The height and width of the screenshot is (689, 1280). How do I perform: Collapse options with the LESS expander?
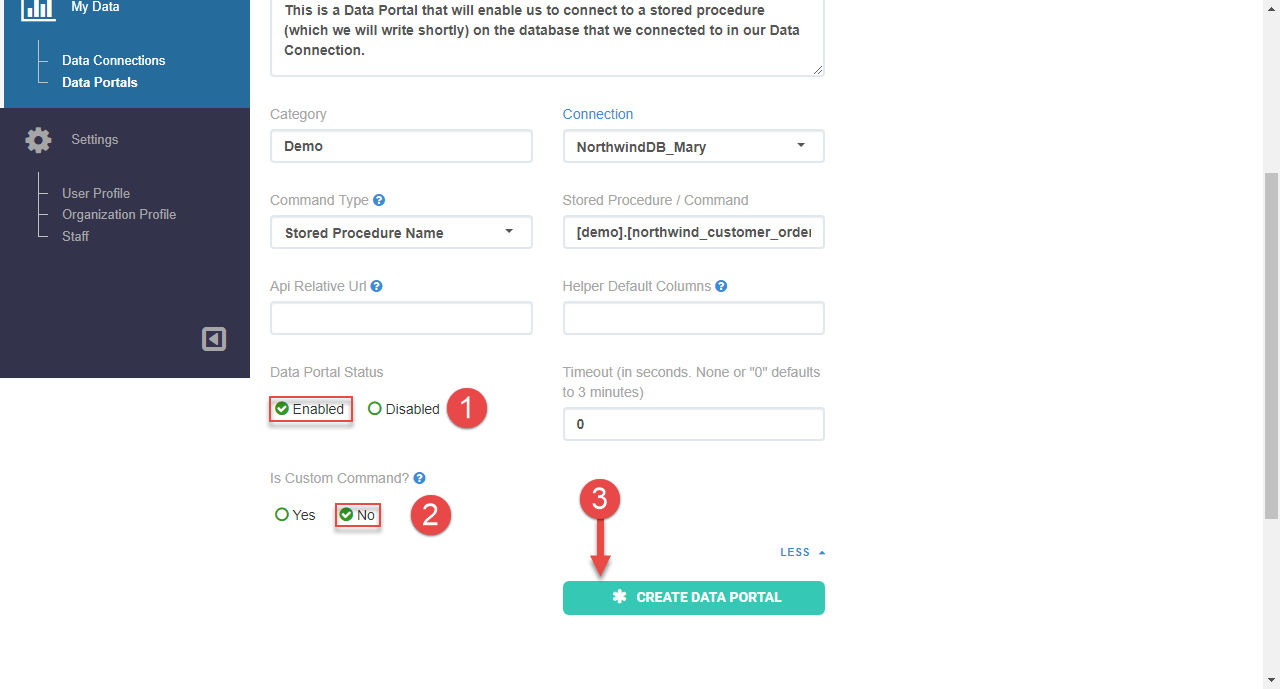click(x=803, y=552)
